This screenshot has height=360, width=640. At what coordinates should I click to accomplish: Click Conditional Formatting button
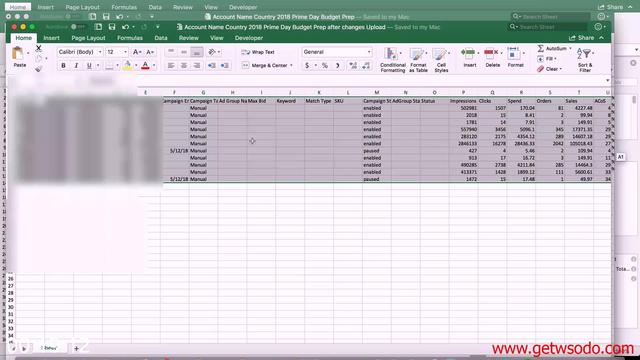[393, 60]
